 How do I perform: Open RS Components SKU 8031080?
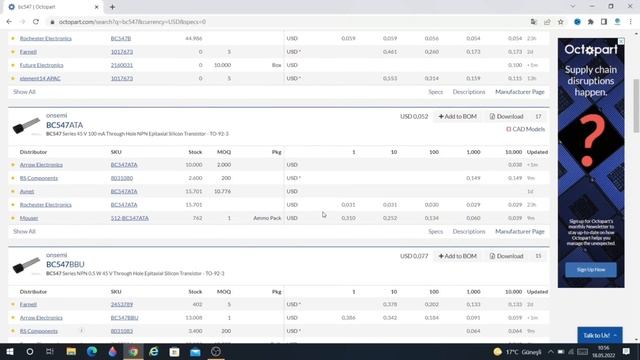point(122,178)
